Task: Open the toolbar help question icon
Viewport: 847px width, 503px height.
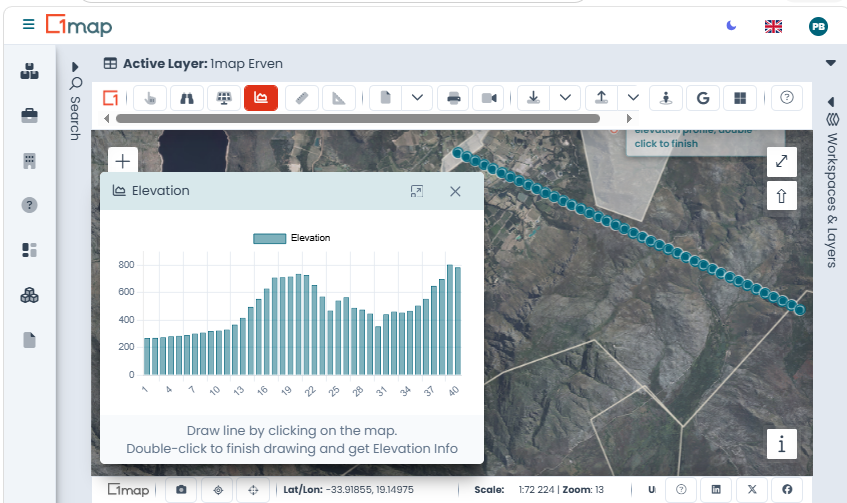Action: (x=786, y=98)
